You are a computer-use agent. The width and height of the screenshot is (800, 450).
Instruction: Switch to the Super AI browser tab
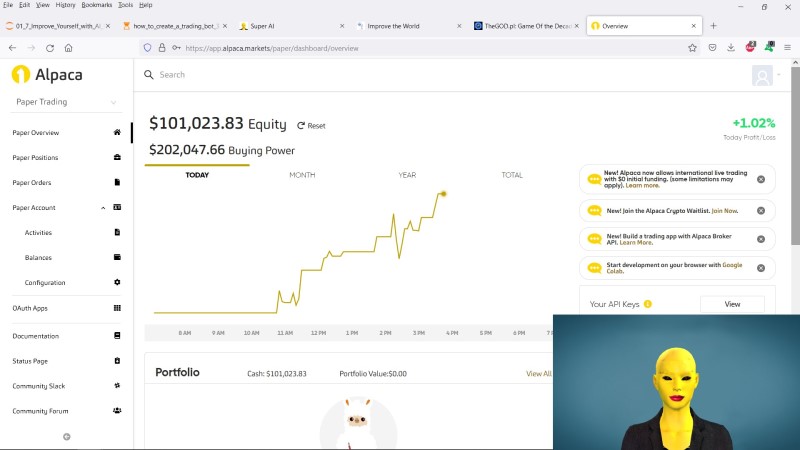pos(291,26)
